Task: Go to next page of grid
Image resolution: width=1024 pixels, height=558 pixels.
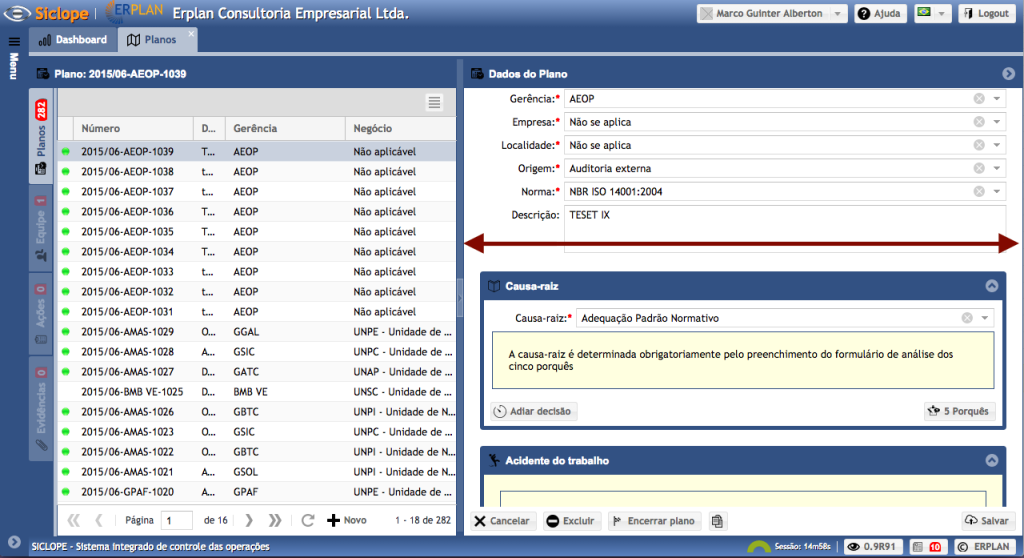Action: (249, 520)
